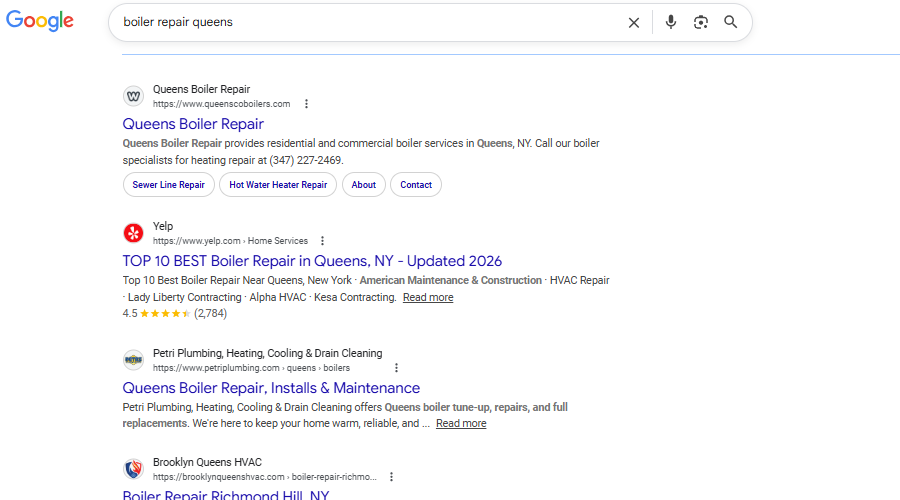
Task: Click the Yelp logo icon
Action: 133,233
